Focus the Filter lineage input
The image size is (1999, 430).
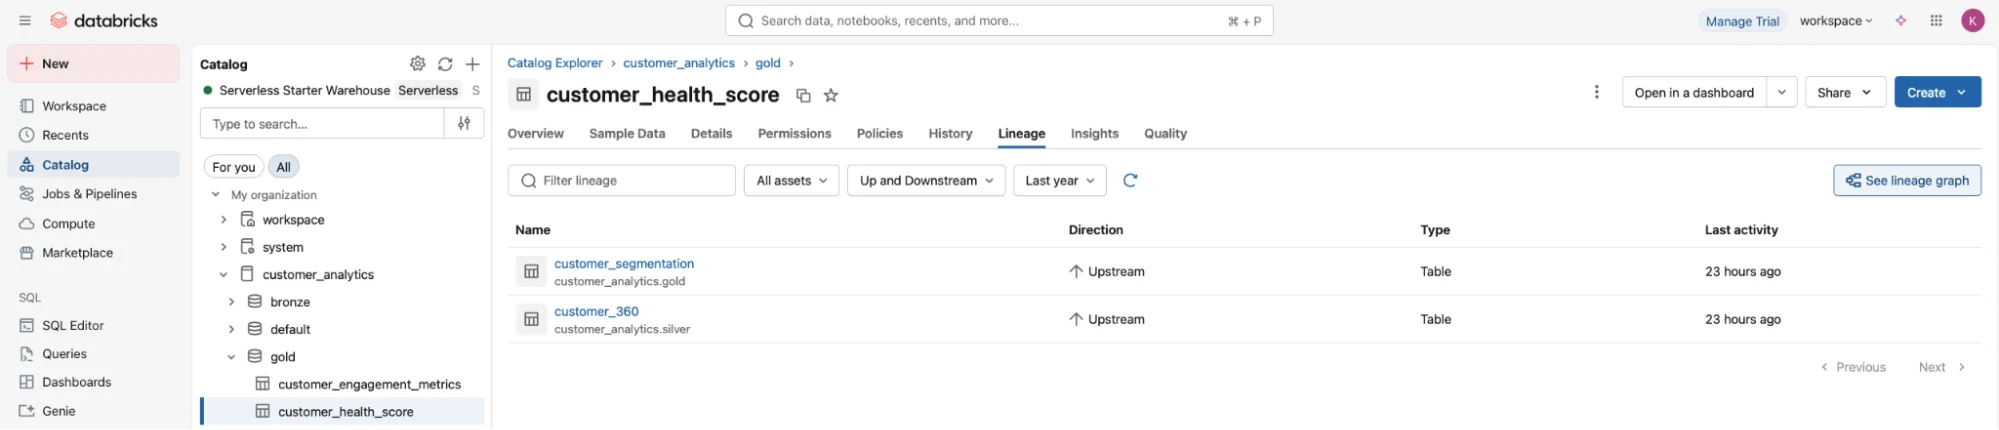pos(622,181)
